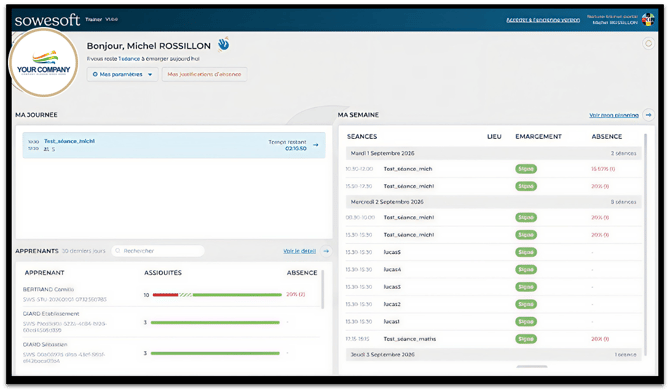Image resolution: width=670 pixels, height=392 pixels.
Task: Click Signé badge for lucas4 row
Action: (526, 270)
